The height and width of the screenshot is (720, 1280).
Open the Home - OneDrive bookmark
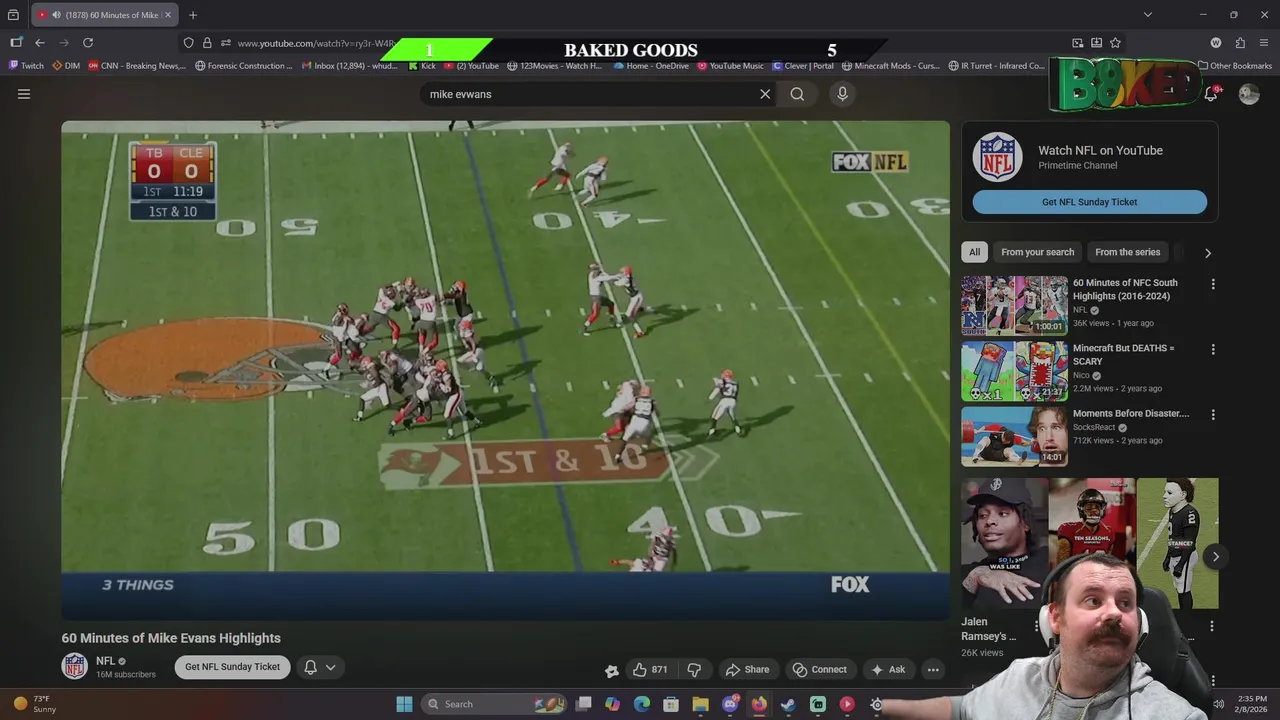[x=651, y=66]
